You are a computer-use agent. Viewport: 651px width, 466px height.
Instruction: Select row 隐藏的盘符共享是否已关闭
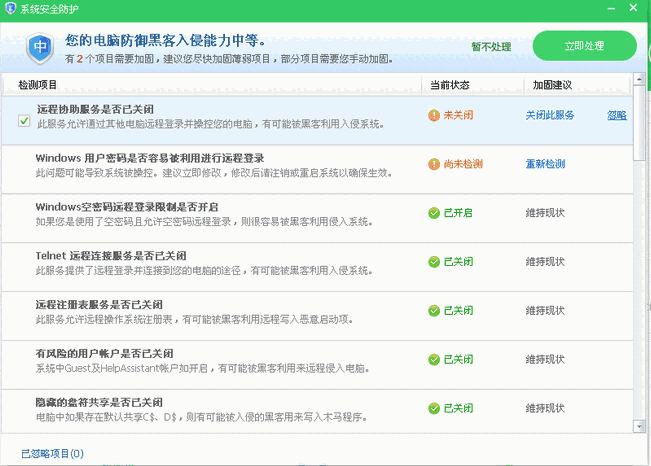(318, 411)
